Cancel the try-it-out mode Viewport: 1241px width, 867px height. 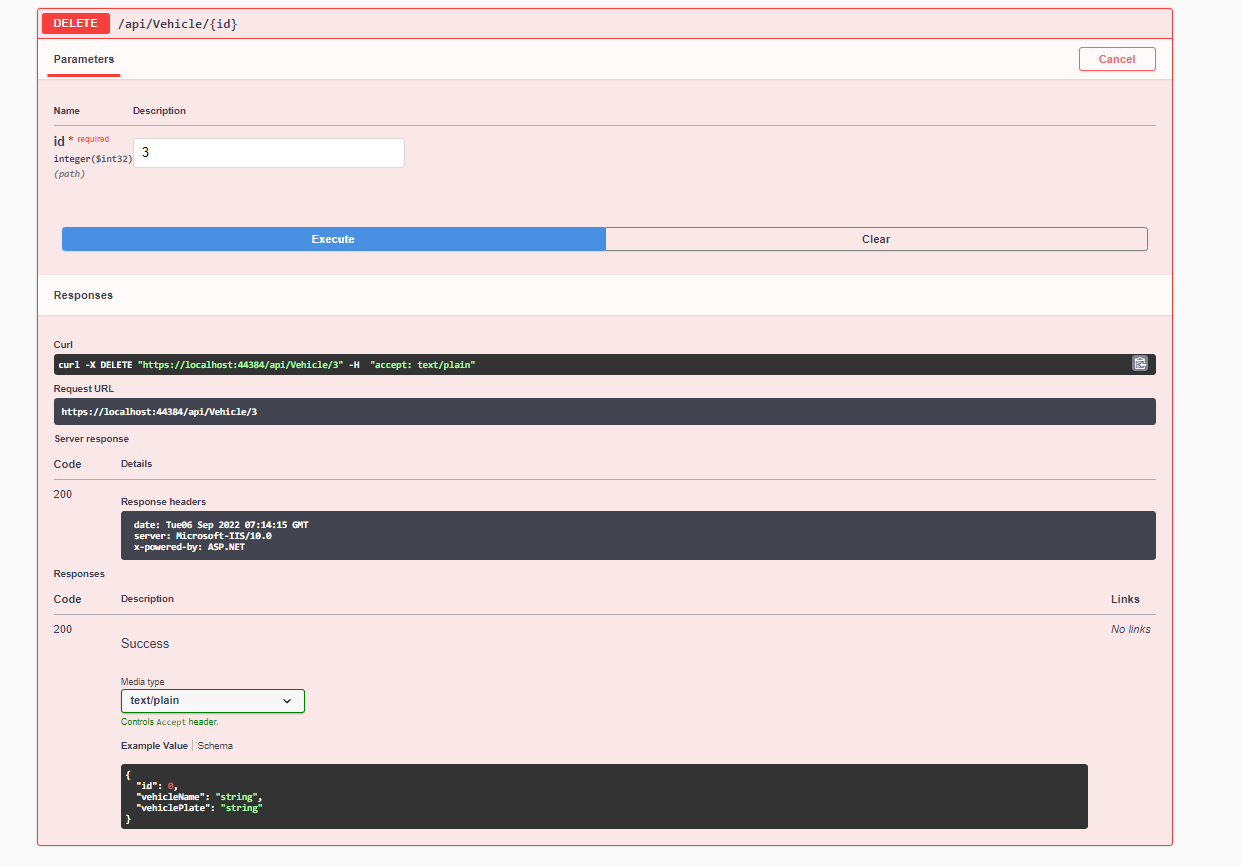(x=1116, y=59)
